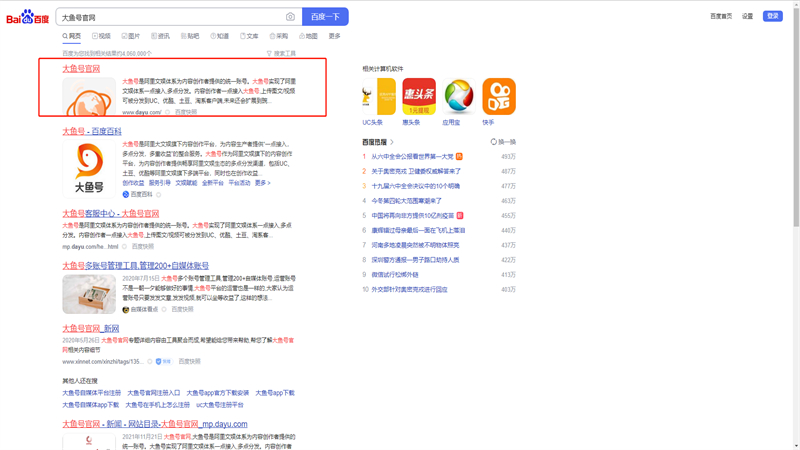Click the page vertical scrollbar
Screen dimensions: 800x450
point(796,200)
